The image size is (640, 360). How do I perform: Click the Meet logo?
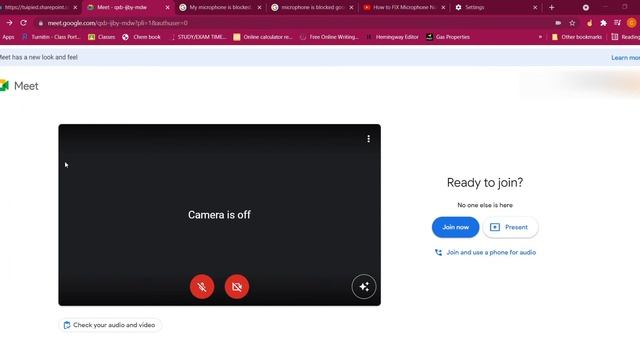coord(19,86)
